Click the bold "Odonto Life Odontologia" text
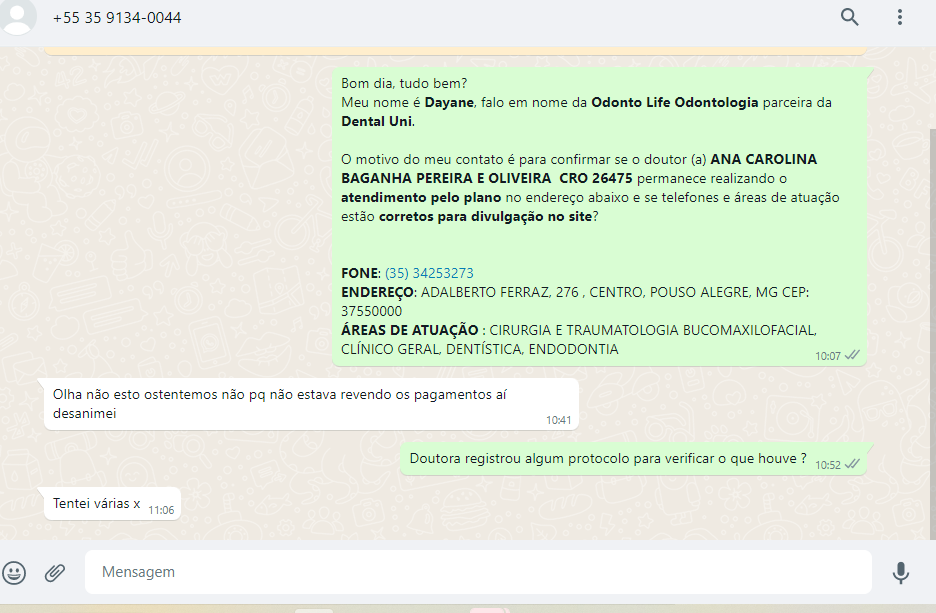Image resolution: width=936 pixels, height=613 pixels. point(675,102)
